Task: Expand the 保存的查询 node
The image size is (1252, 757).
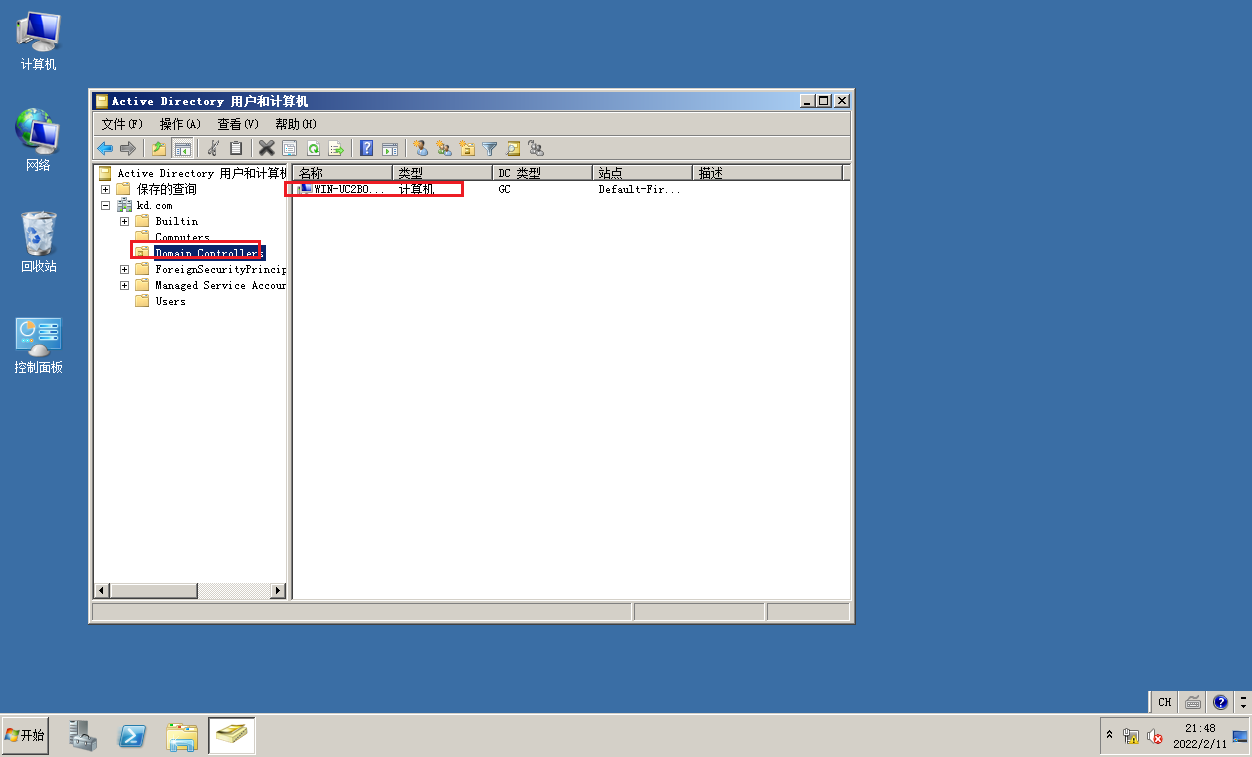Action: [x=106, y=189]
